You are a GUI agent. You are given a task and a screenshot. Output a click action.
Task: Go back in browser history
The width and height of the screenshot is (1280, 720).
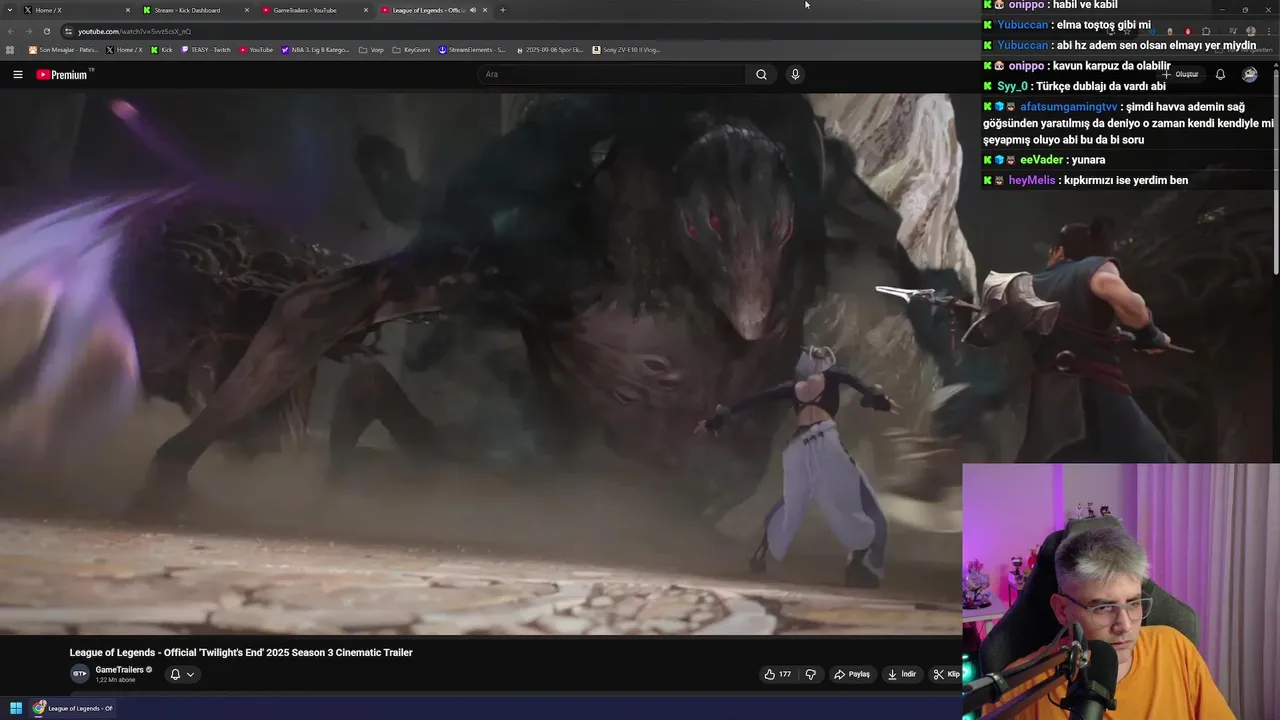point(11,31)
